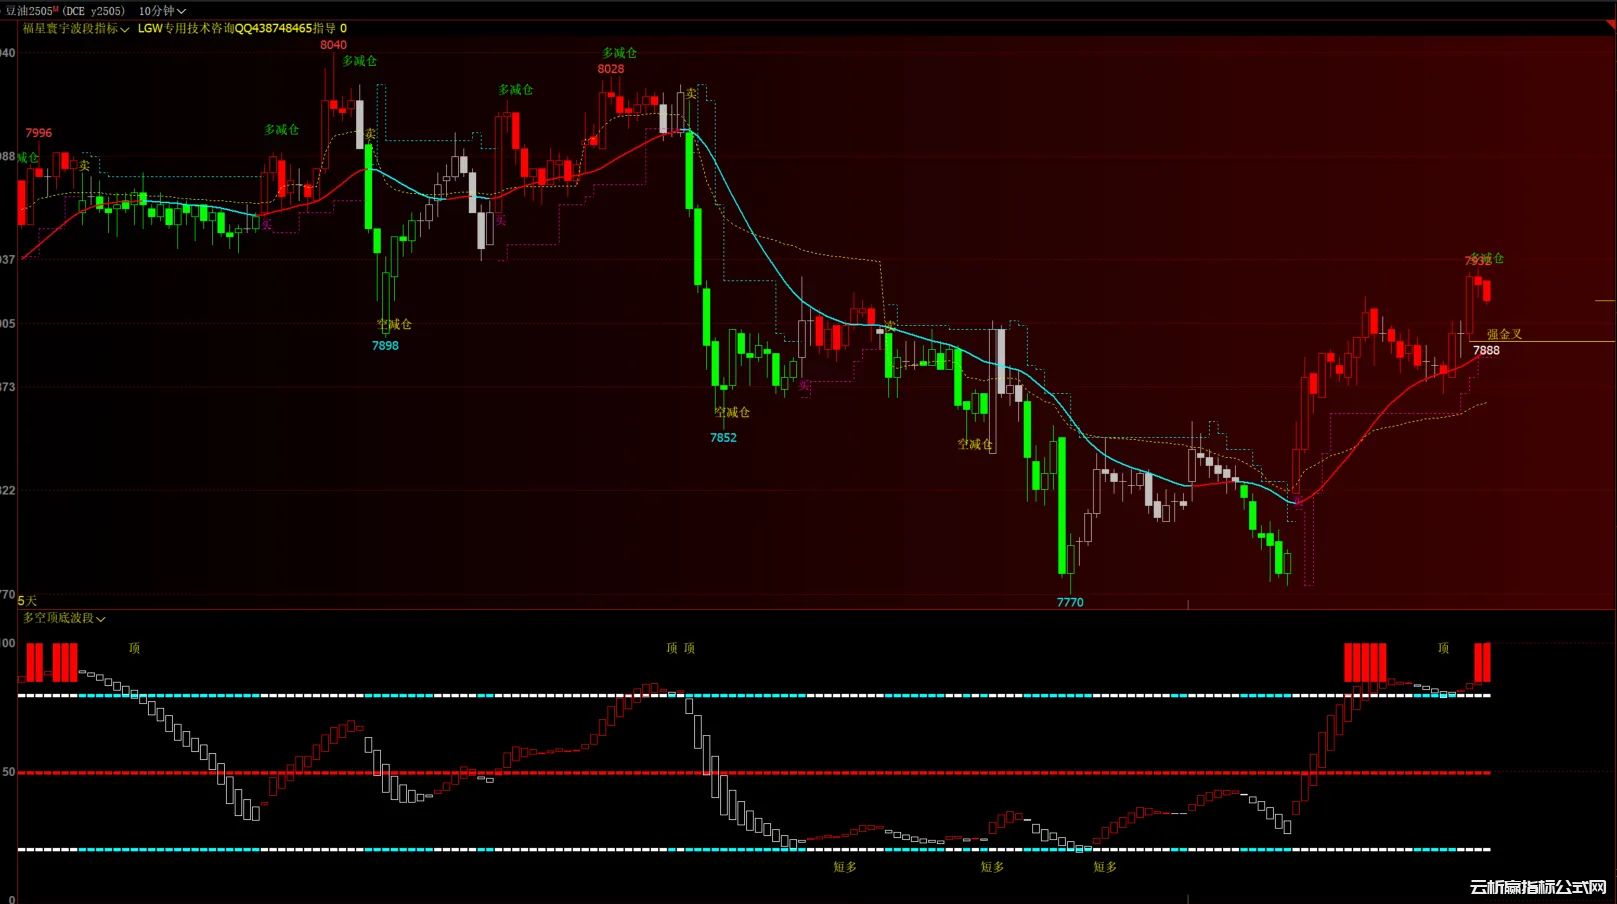Click the 7888 price label
This screenshot has height=904, width=1617.
pyautogui.click(x=1486, y=351)
